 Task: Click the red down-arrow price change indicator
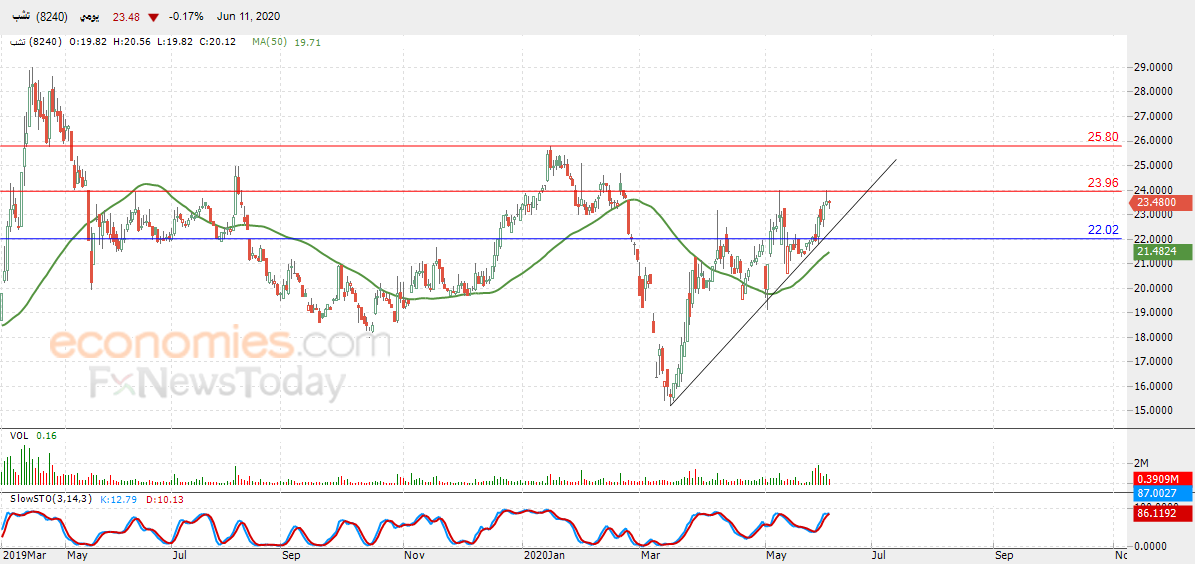[154, 18]
